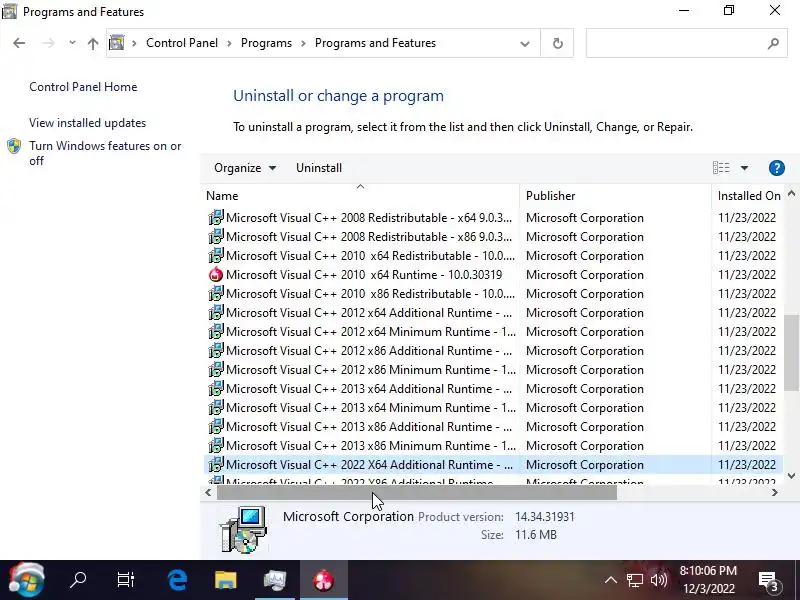
Task: Click the Forward navigation arrow
Action: click(48, 43)
